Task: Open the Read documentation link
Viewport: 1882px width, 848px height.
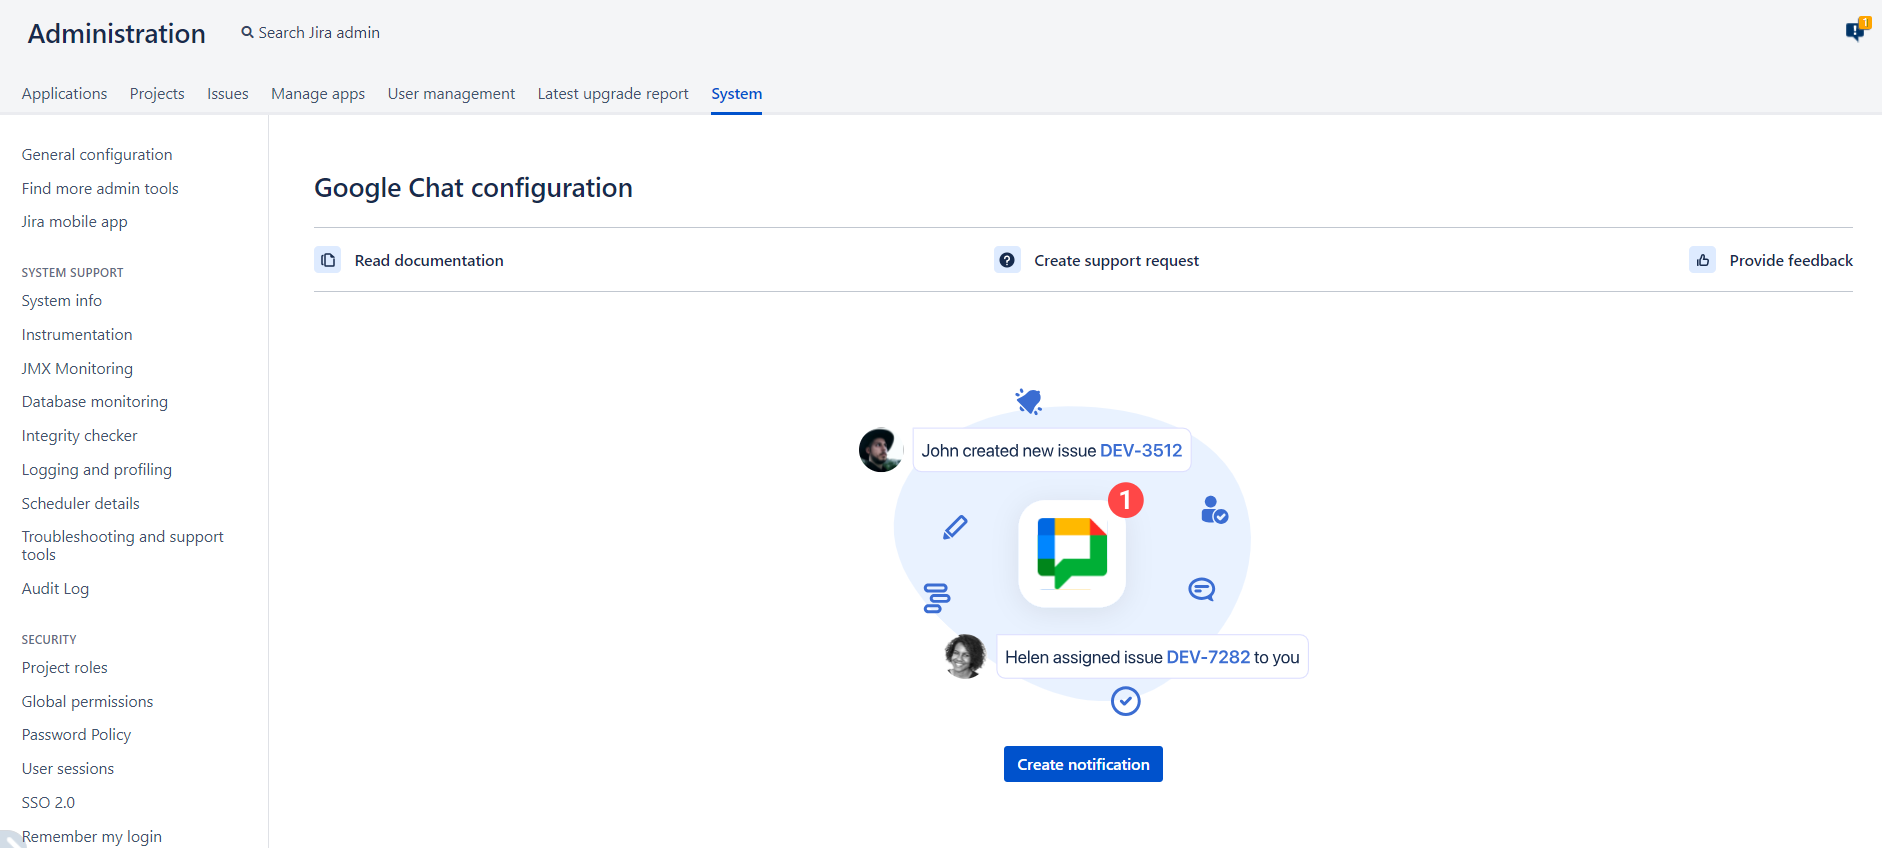Action: pyautogui.click(x=429, y=261)
